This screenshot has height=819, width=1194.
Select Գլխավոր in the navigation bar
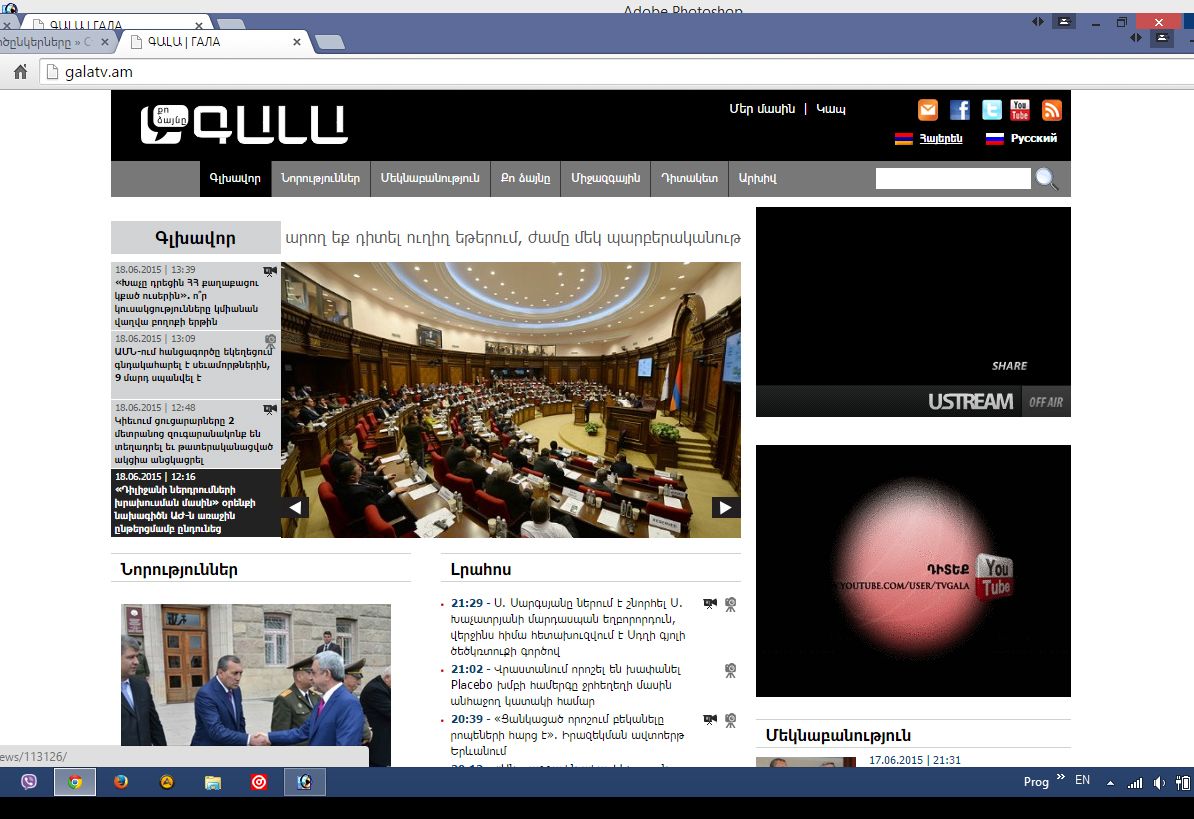[x=235, y=179]
